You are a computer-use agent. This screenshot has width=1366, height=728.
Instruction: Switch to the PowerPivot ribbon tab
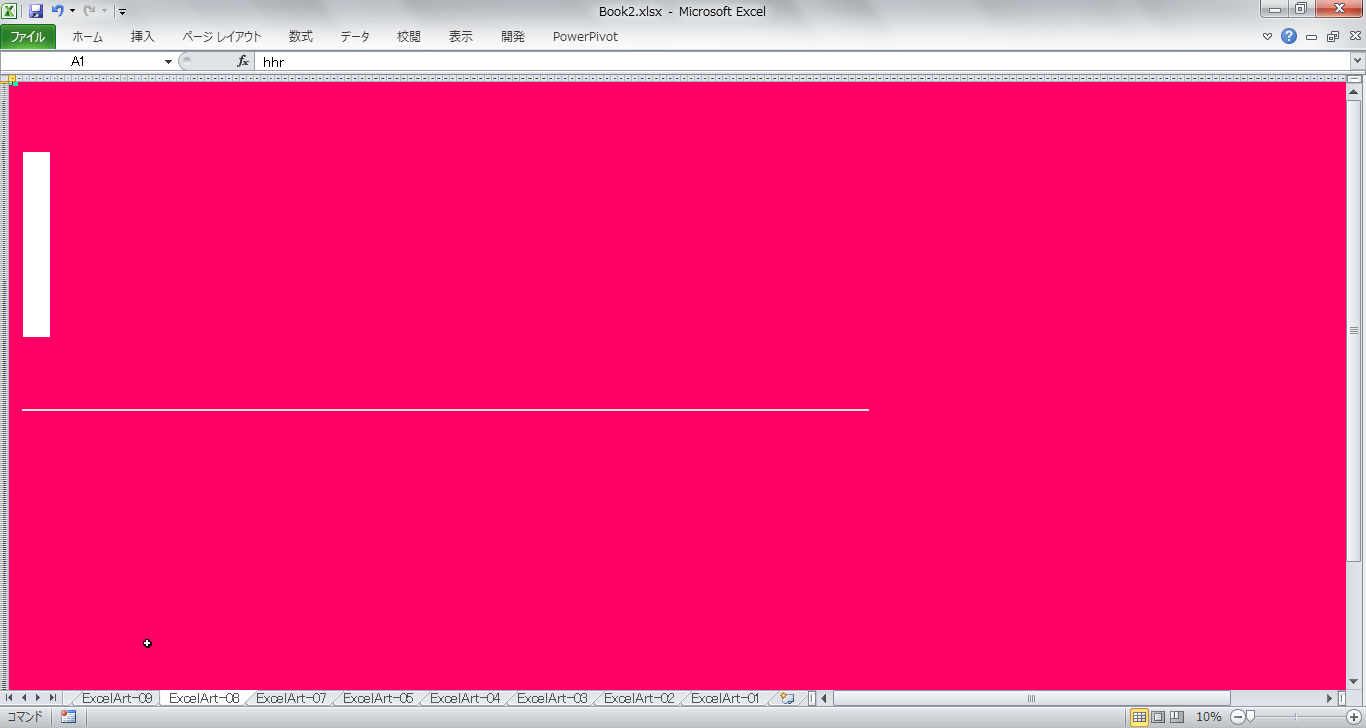[586, 37]
